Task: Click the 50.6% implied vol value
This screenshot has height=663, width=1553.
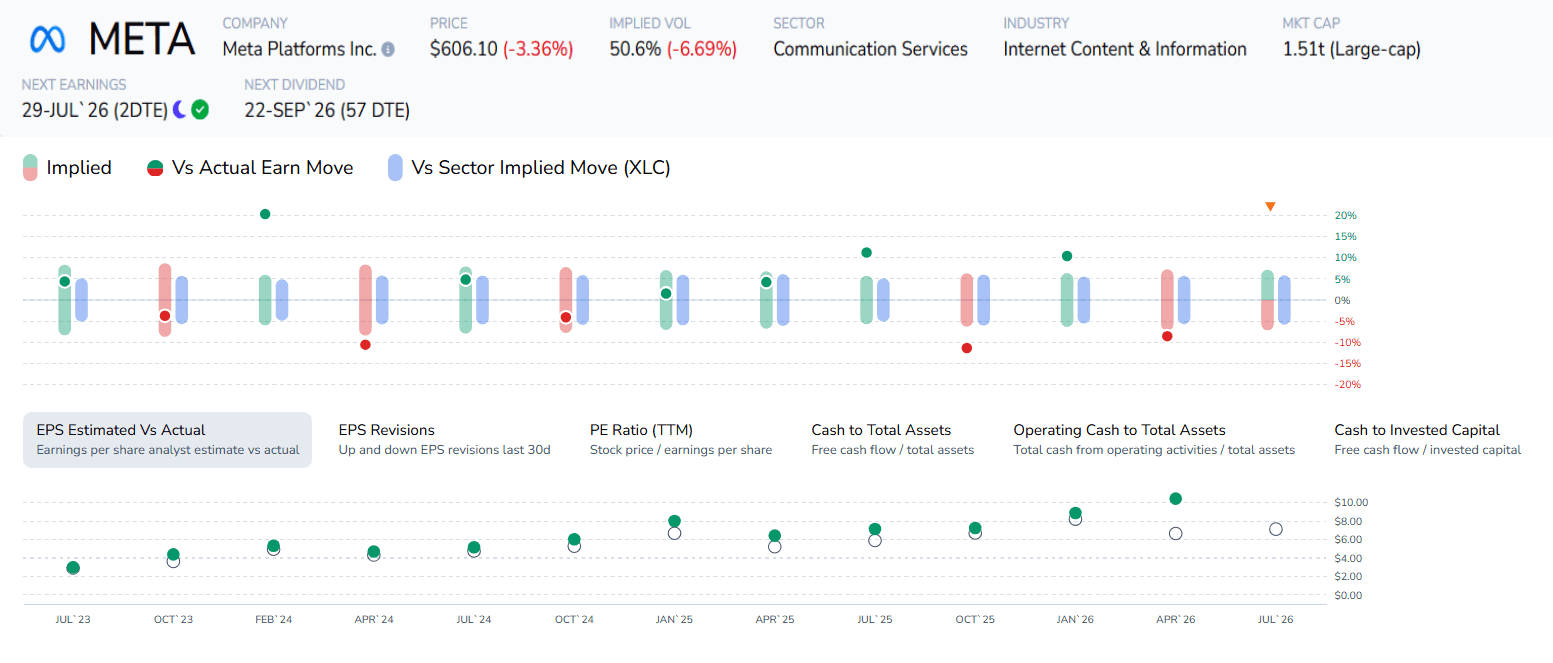Action: (635, 49)
